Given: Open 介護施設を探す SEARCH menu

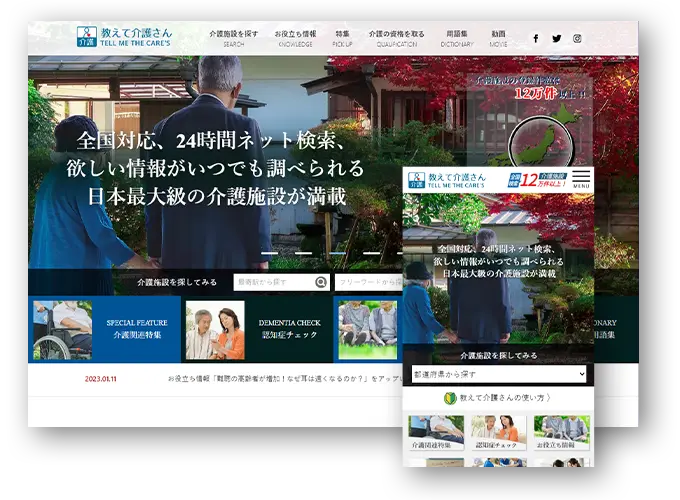Looking at the screenshot, I should (x=234, y=38).
